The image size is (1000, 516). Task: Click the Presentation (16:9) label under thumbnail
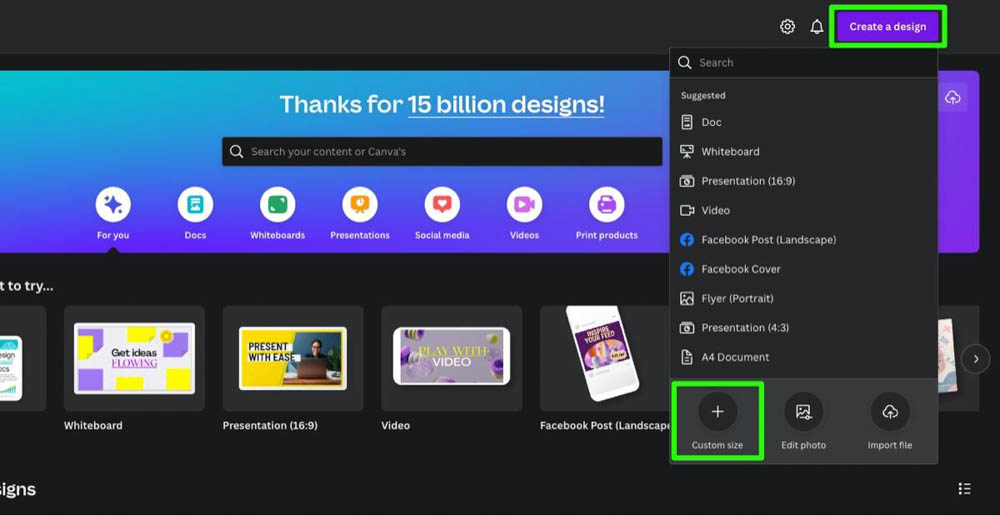[x=270, y=425]
